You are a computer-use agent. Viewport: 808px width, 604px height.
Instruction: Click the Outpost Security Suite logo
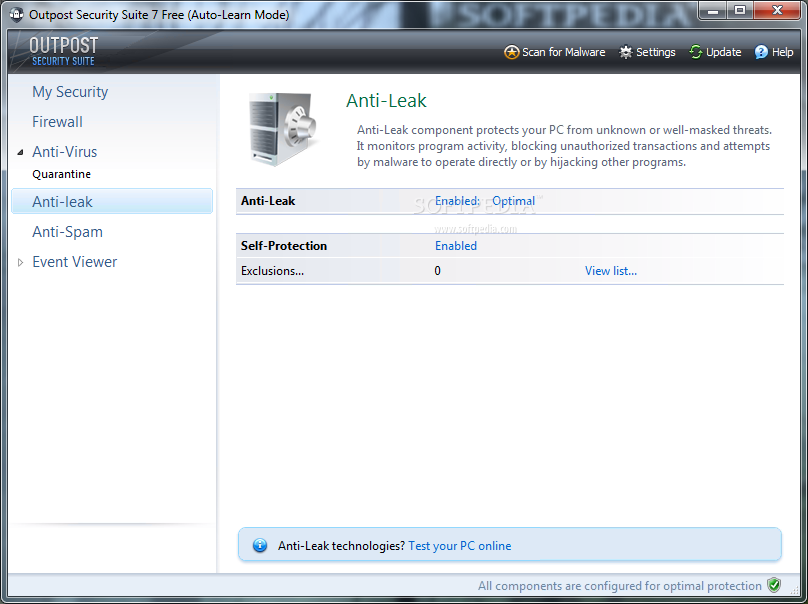pos(63,52)
